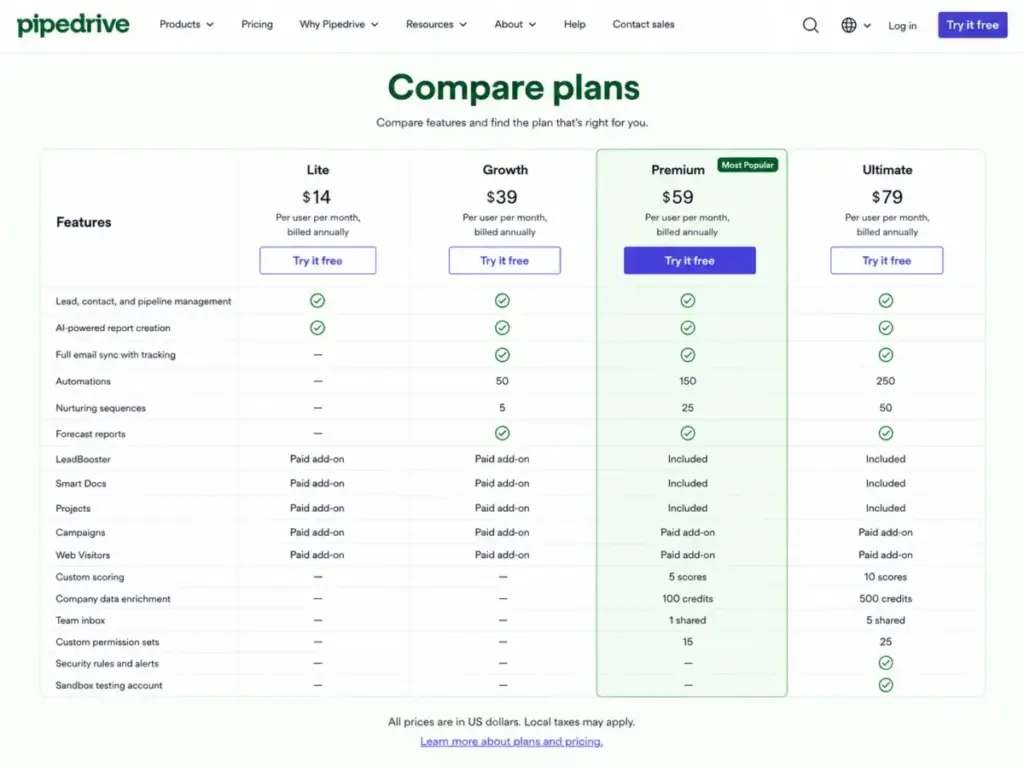The image size is (1024, 768).
Task: Click Ultimate checkmark for Sandbox testing account
Action: coord(886,685)
